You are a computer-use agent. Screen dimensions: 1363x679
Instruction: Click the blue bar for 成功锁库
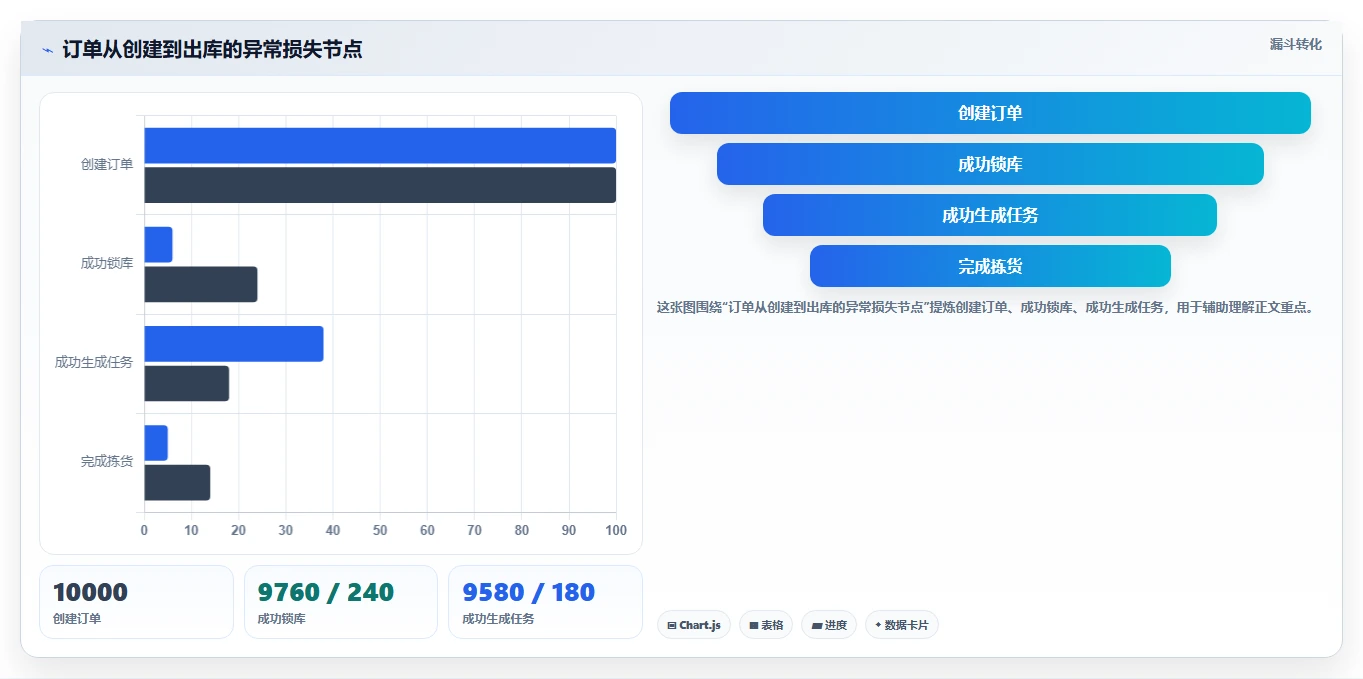click(x=158, y=245)
